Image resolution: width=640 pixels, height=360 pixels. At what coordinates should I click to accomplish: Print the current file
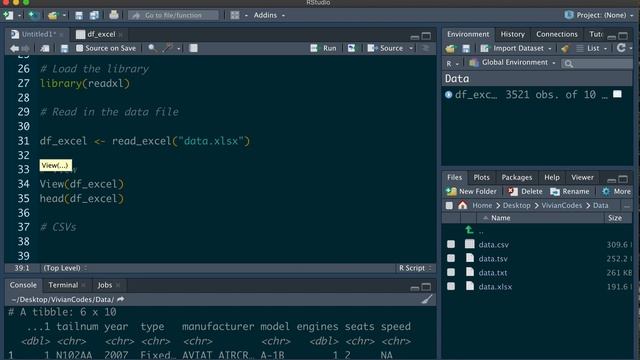(114, 15)
